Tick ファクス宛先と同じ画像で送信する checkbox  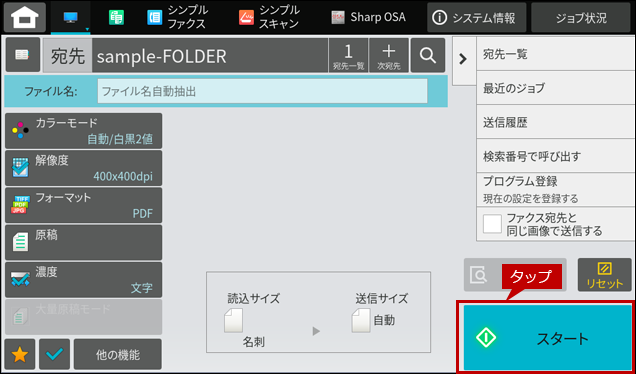click(492, 224)
